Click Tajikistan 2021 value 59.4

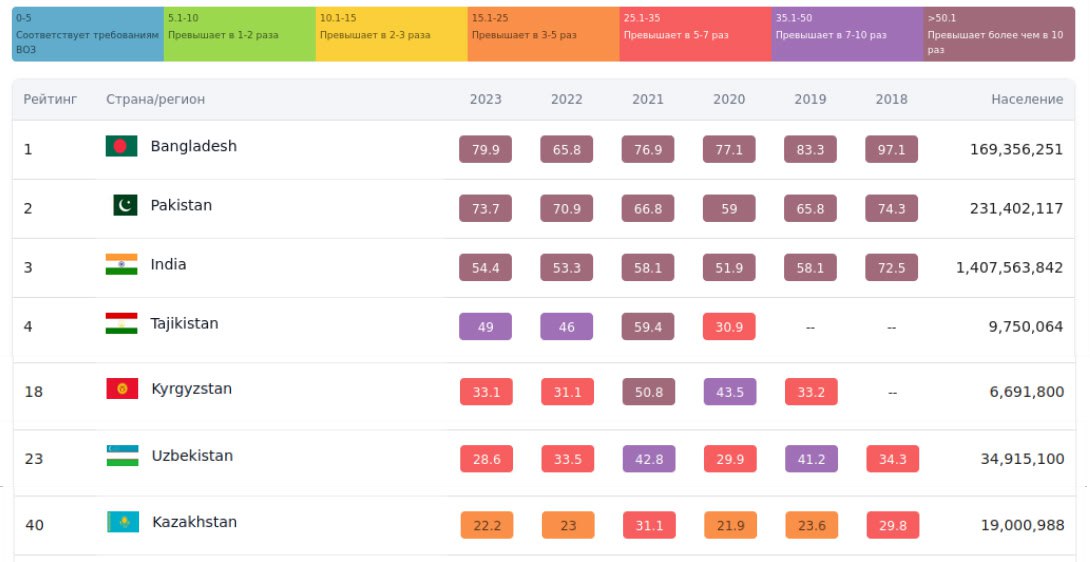tap(648, 327)
